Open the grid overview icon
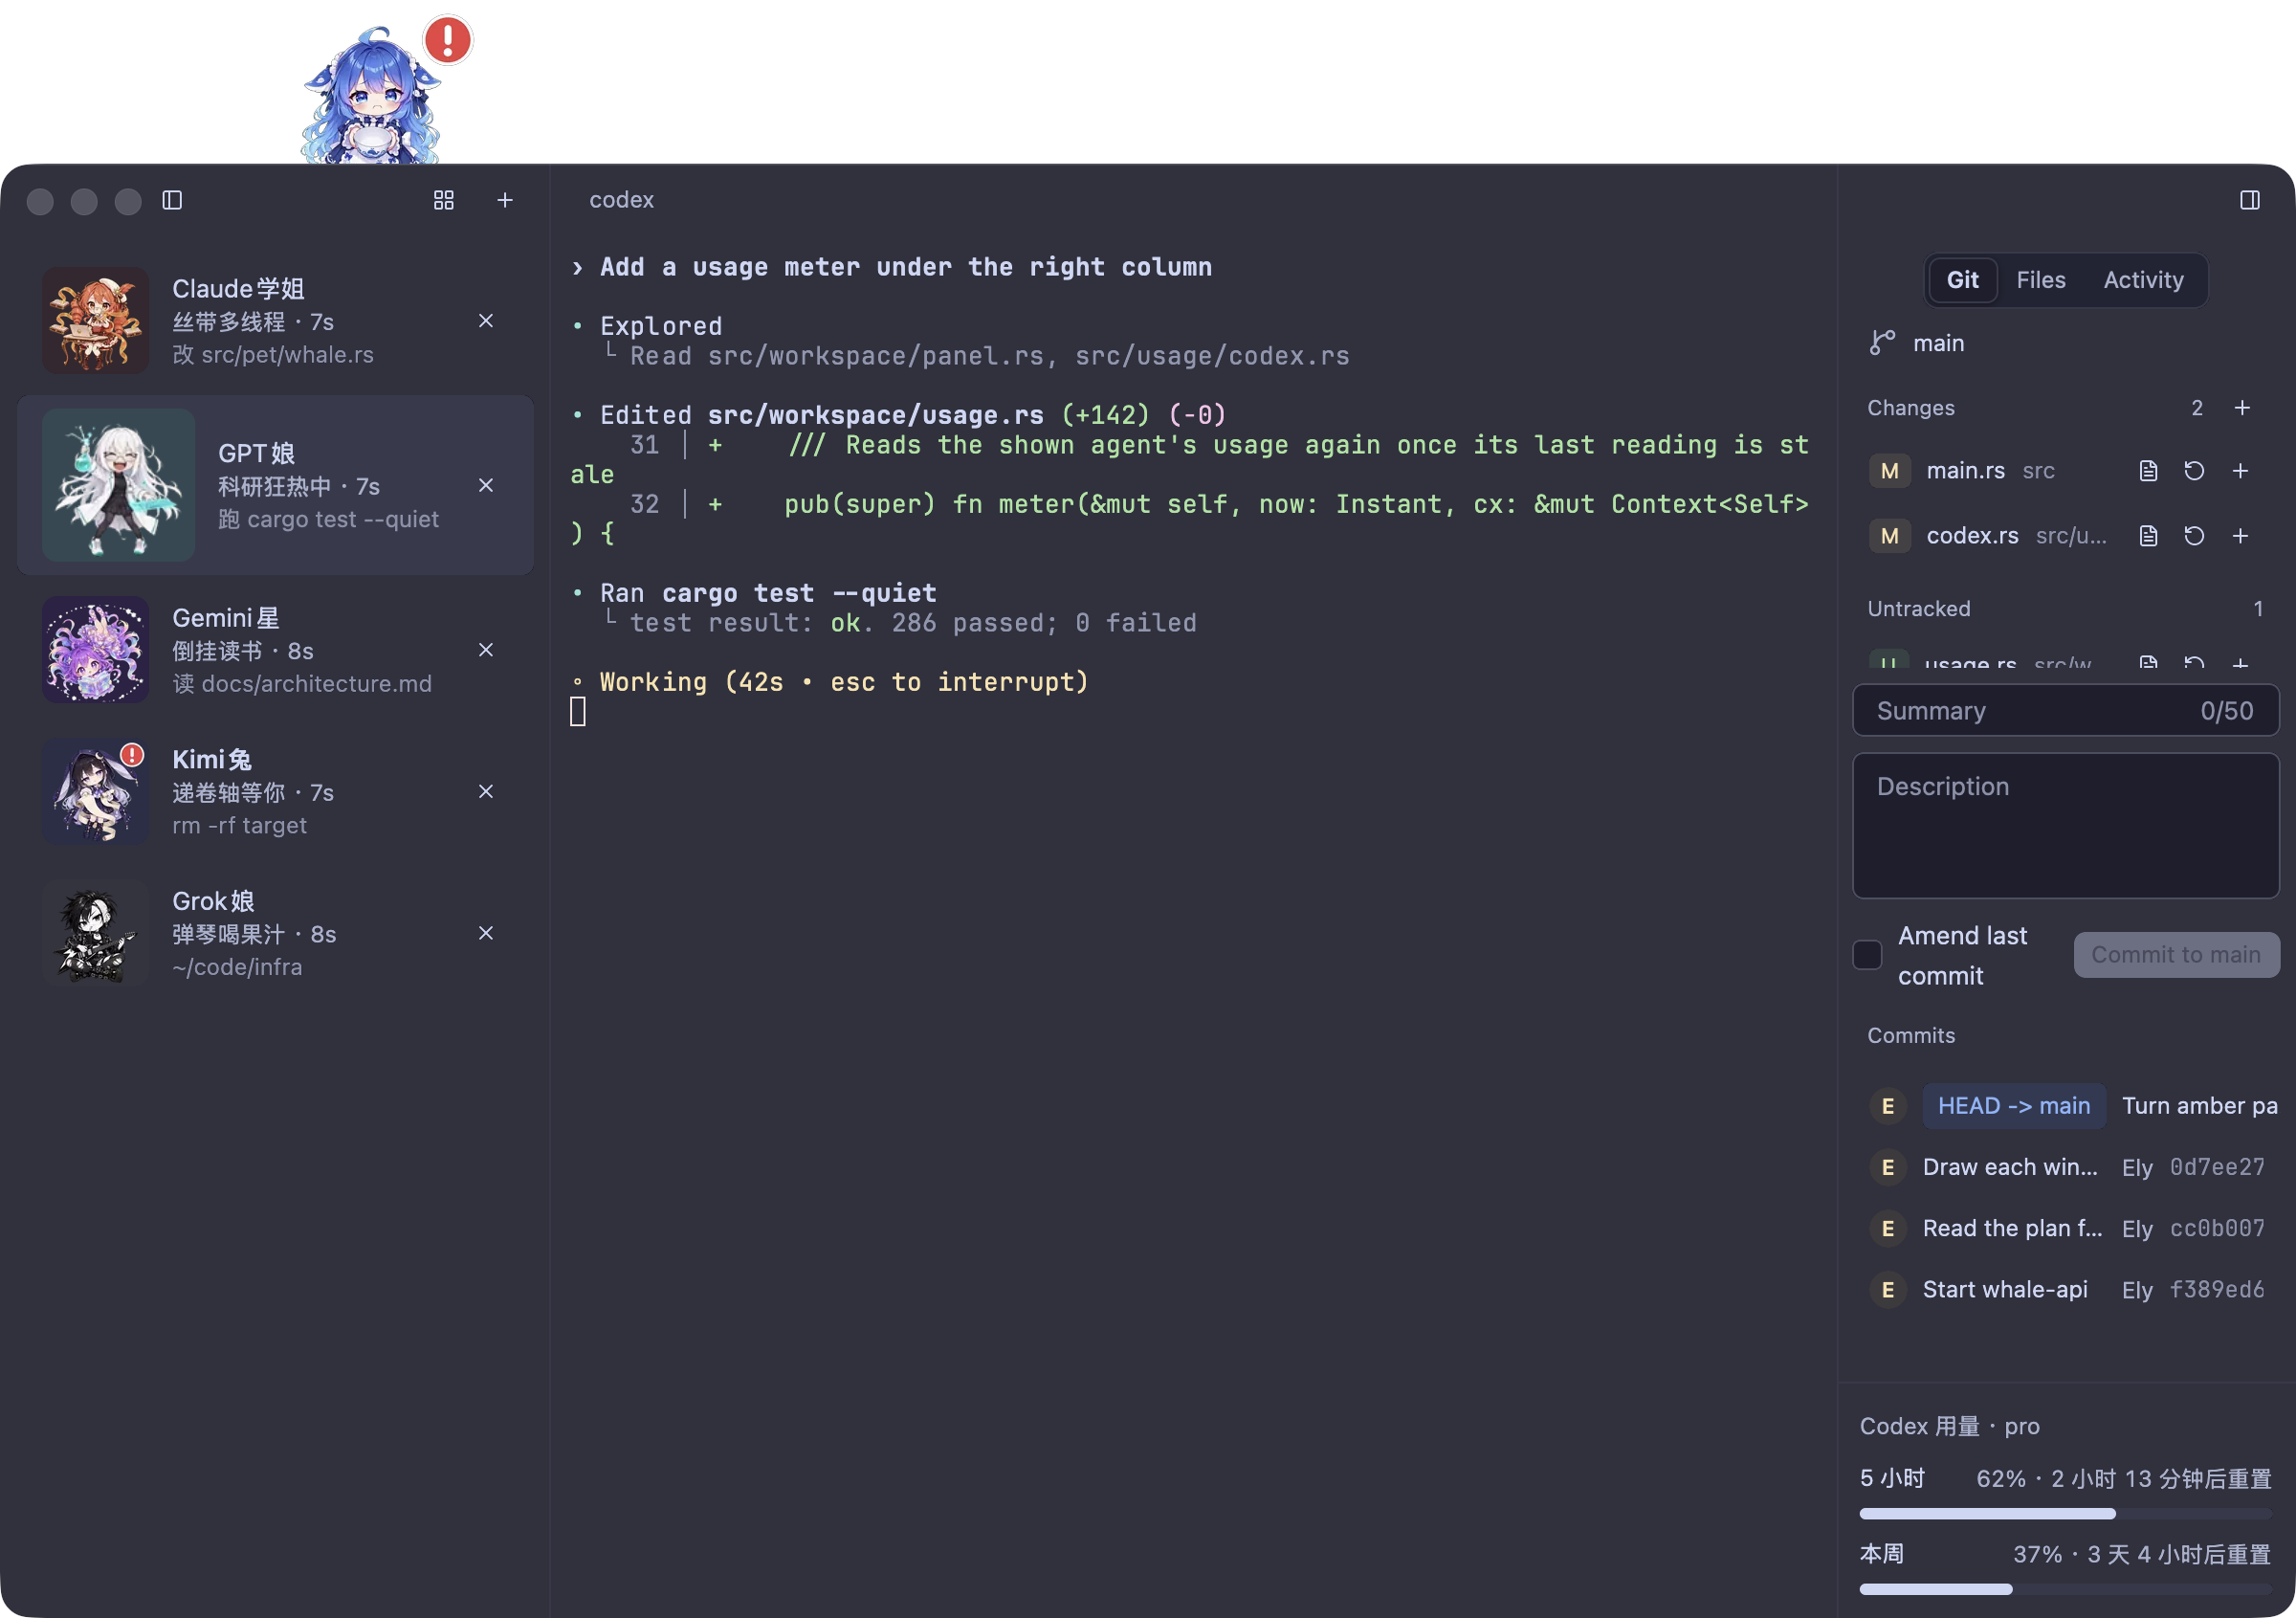The image size is (2296, 1618). click(444, 200)
